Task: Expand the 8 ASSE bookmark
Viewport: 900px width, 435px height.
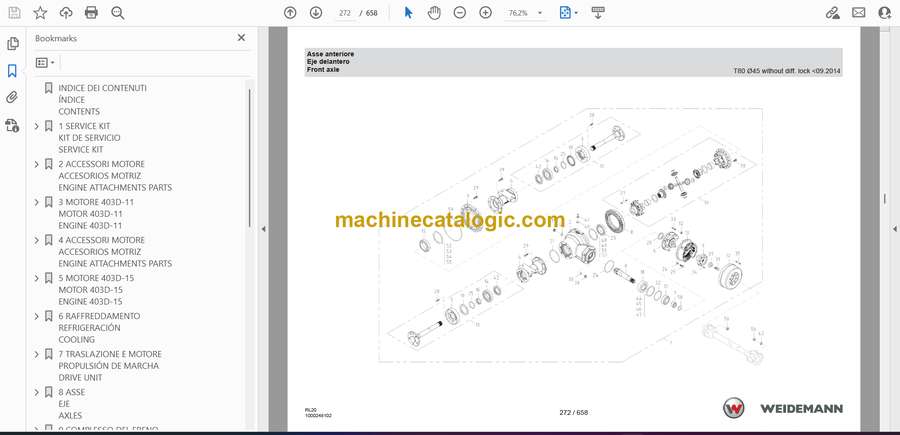Action: pyautogui.click(x=37, y=392)
